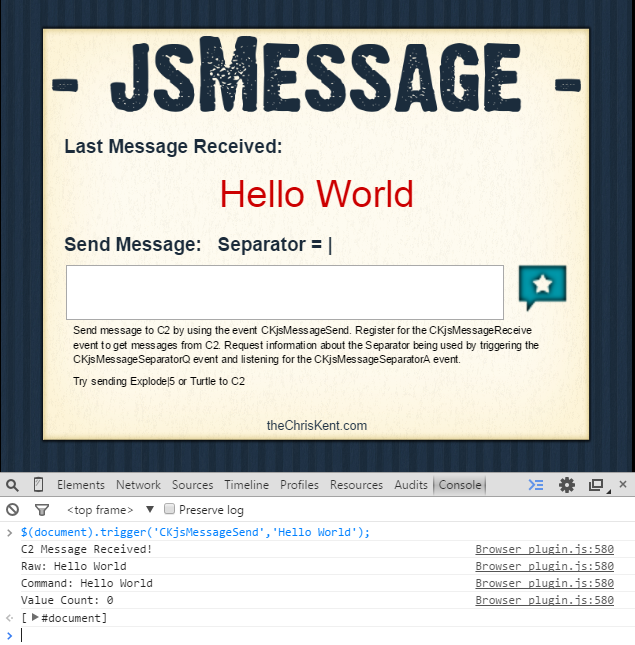Toggle mobile device emulation icon
Image resolution: width=635 pixels, height=645 pixels.
[38, 485]
